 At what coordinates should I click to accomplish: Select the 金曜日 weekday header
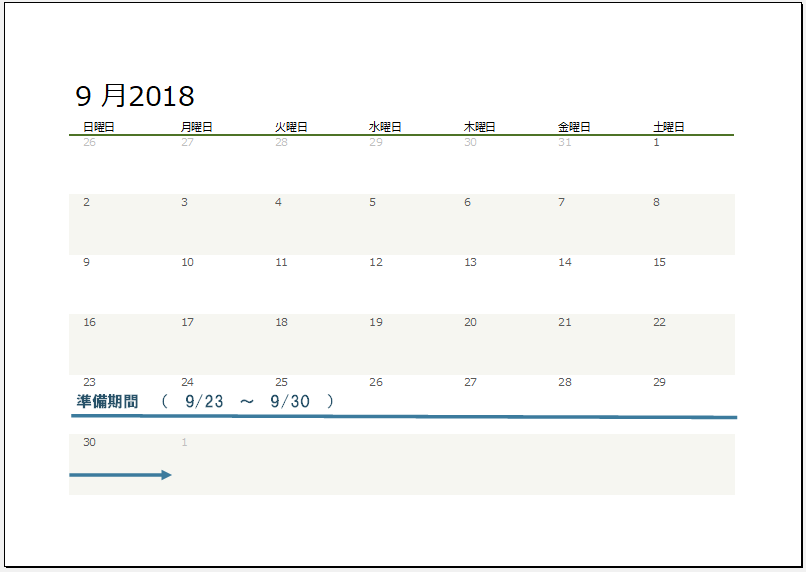point(574,127)
